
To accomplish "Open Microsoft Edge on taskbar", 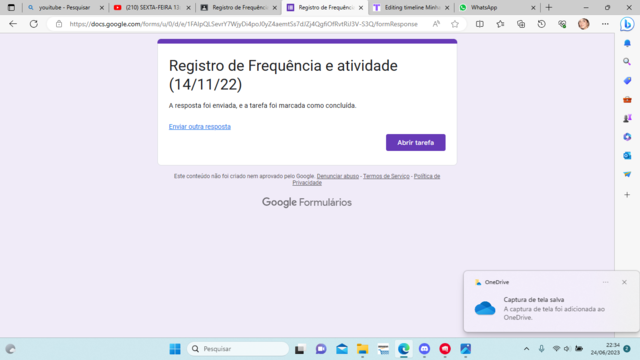I will point(404,349).
